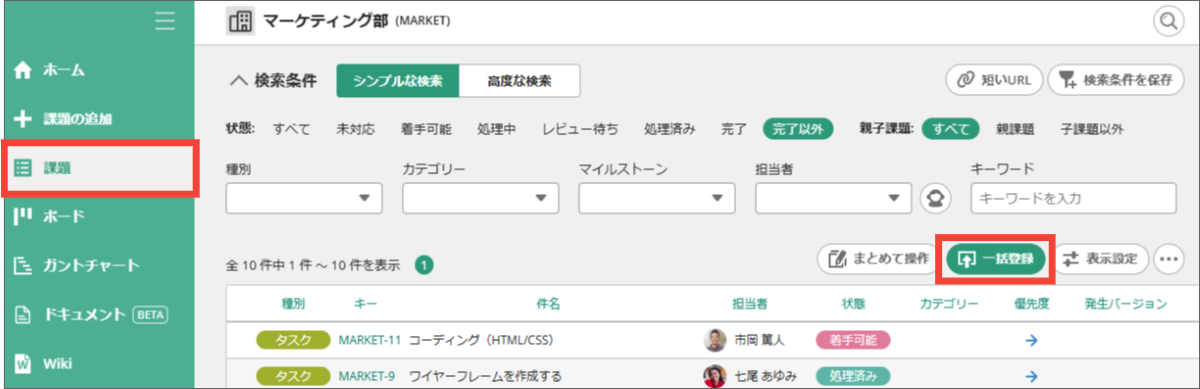Select 親子課題 すべて filter
1200x389 pixels.
950,129
